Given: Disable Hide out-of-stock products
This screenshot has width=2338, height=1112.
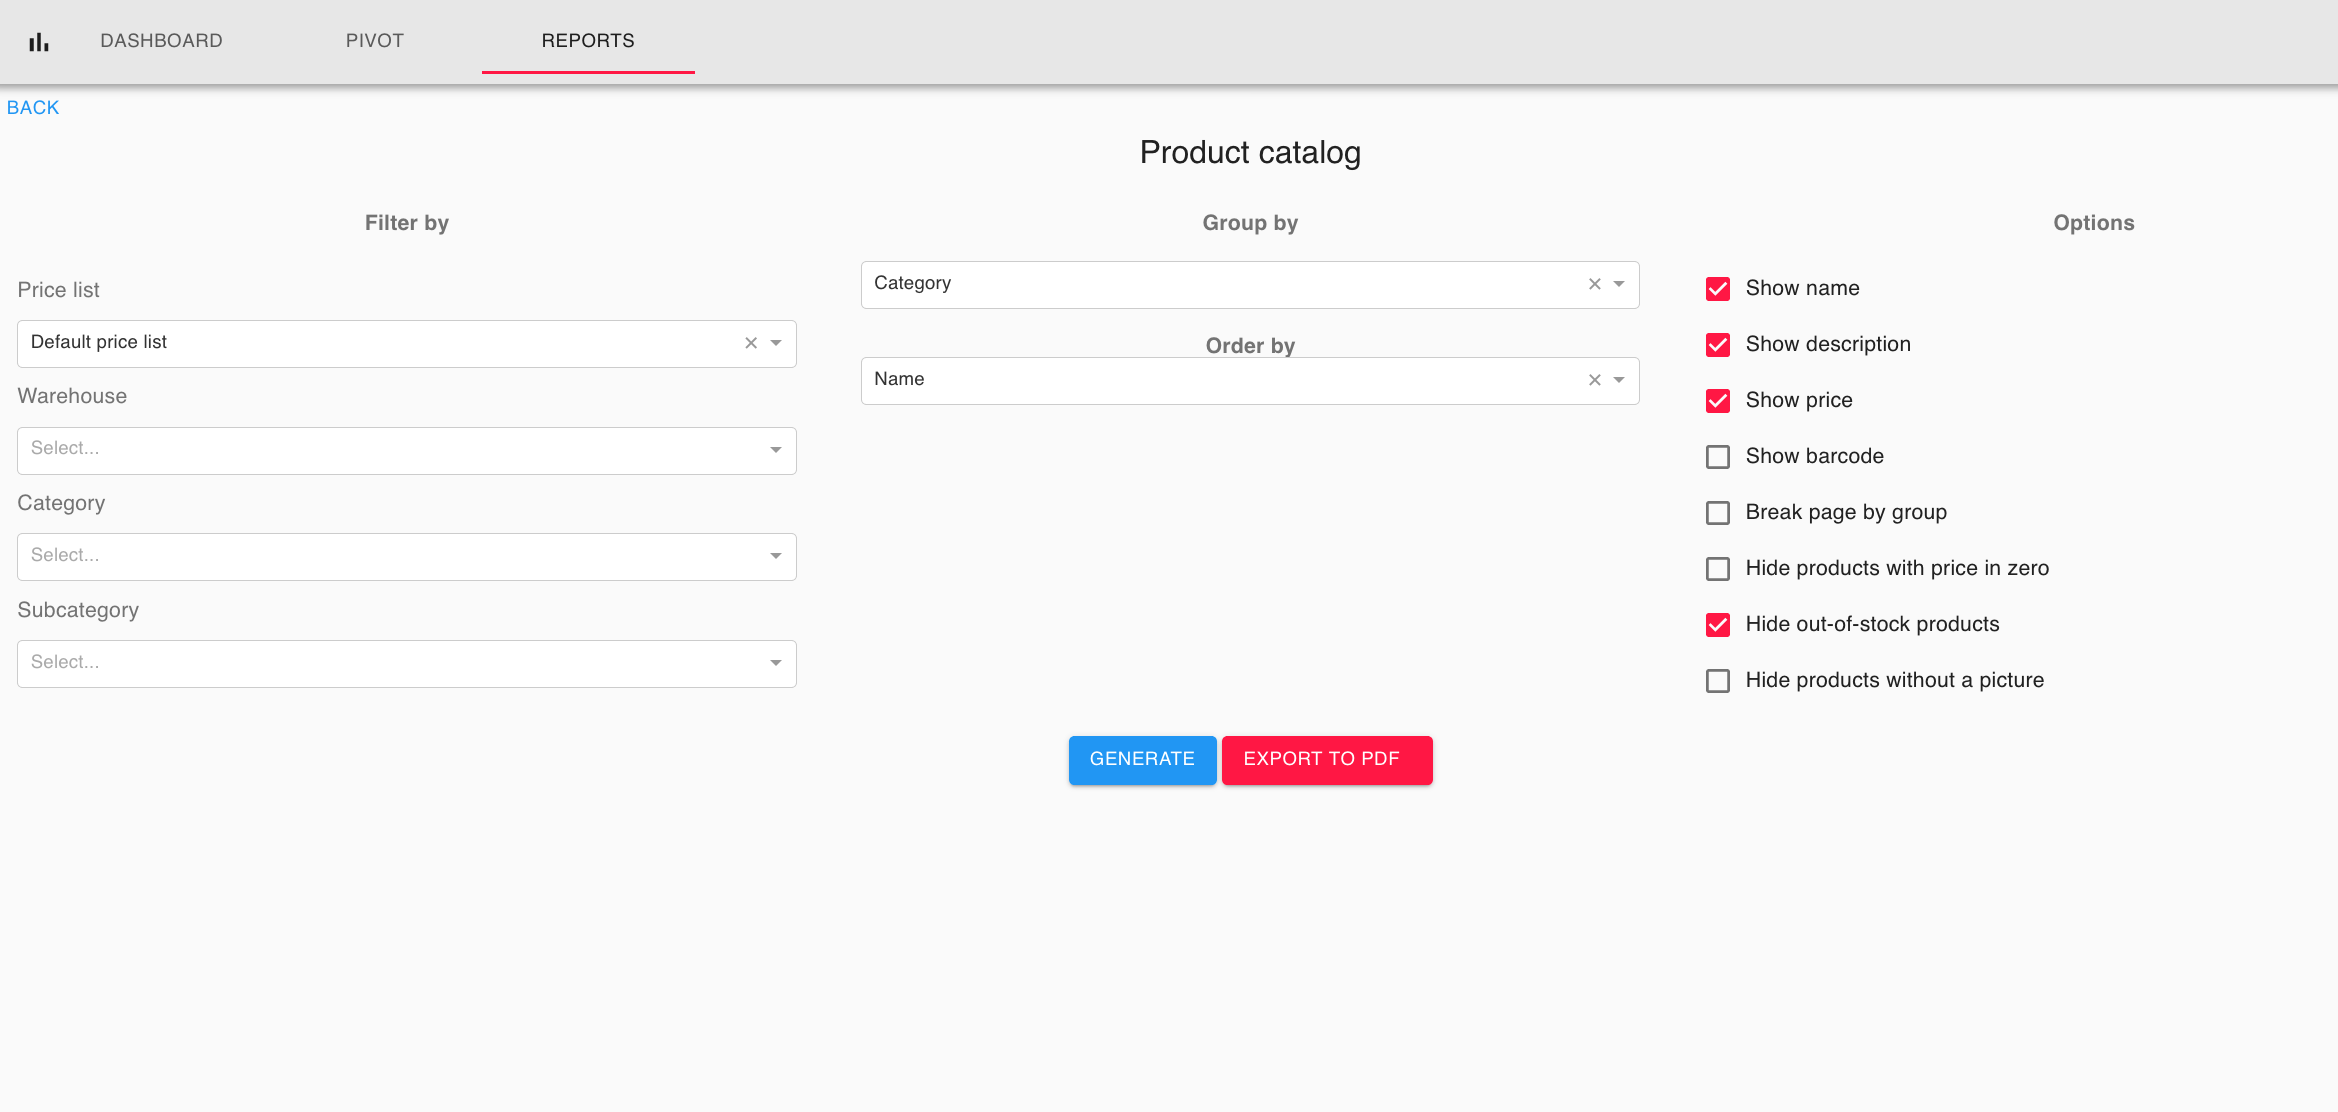Looking at the screenshot, I should pyautogui.click(x=1718, y=625).
